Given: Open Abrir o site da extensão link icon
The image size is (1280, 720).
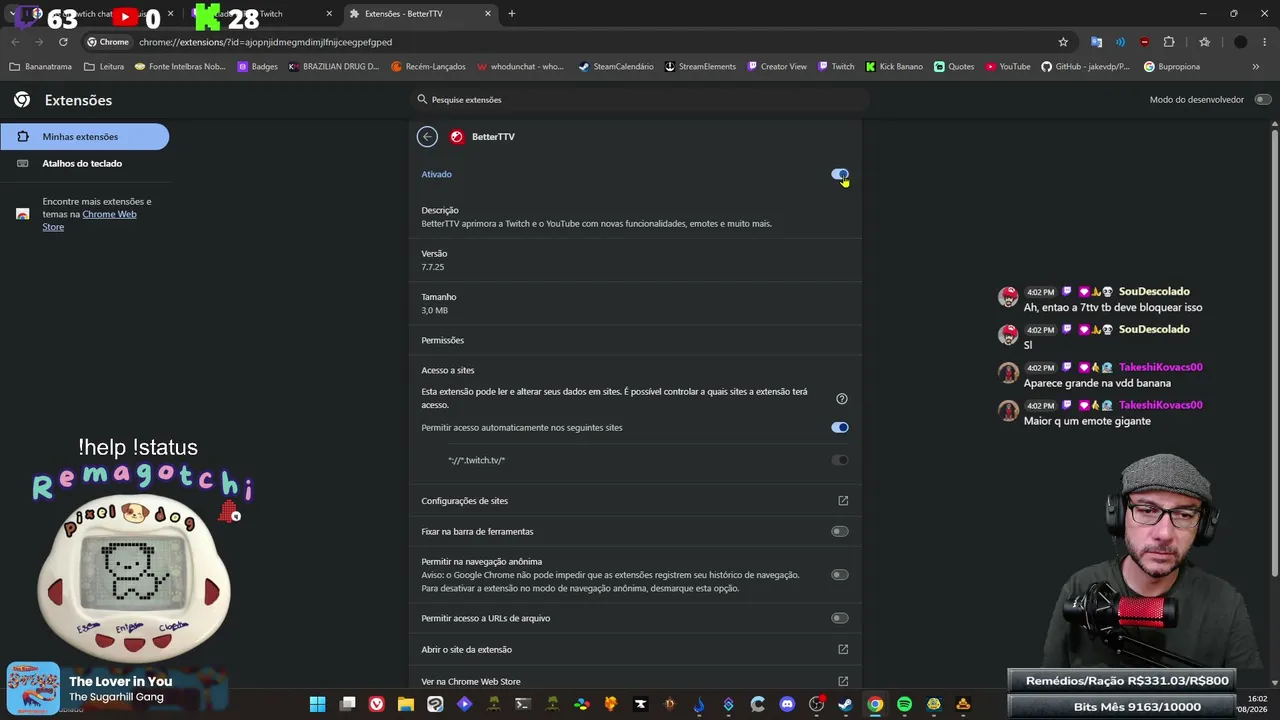Looking at the screenshot, I should point(843,649).
